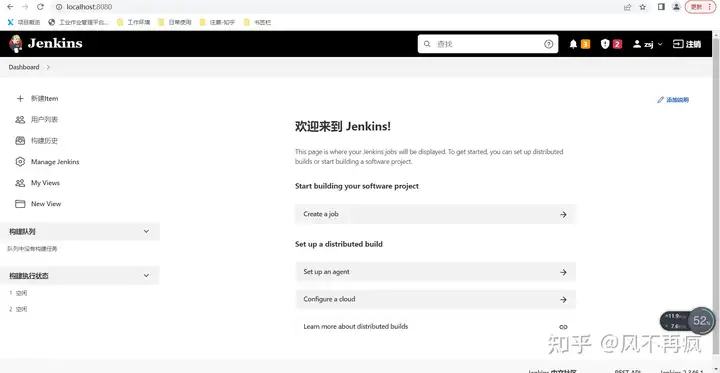
Task: Click Configure a cloud
Action: pos(435,299)
